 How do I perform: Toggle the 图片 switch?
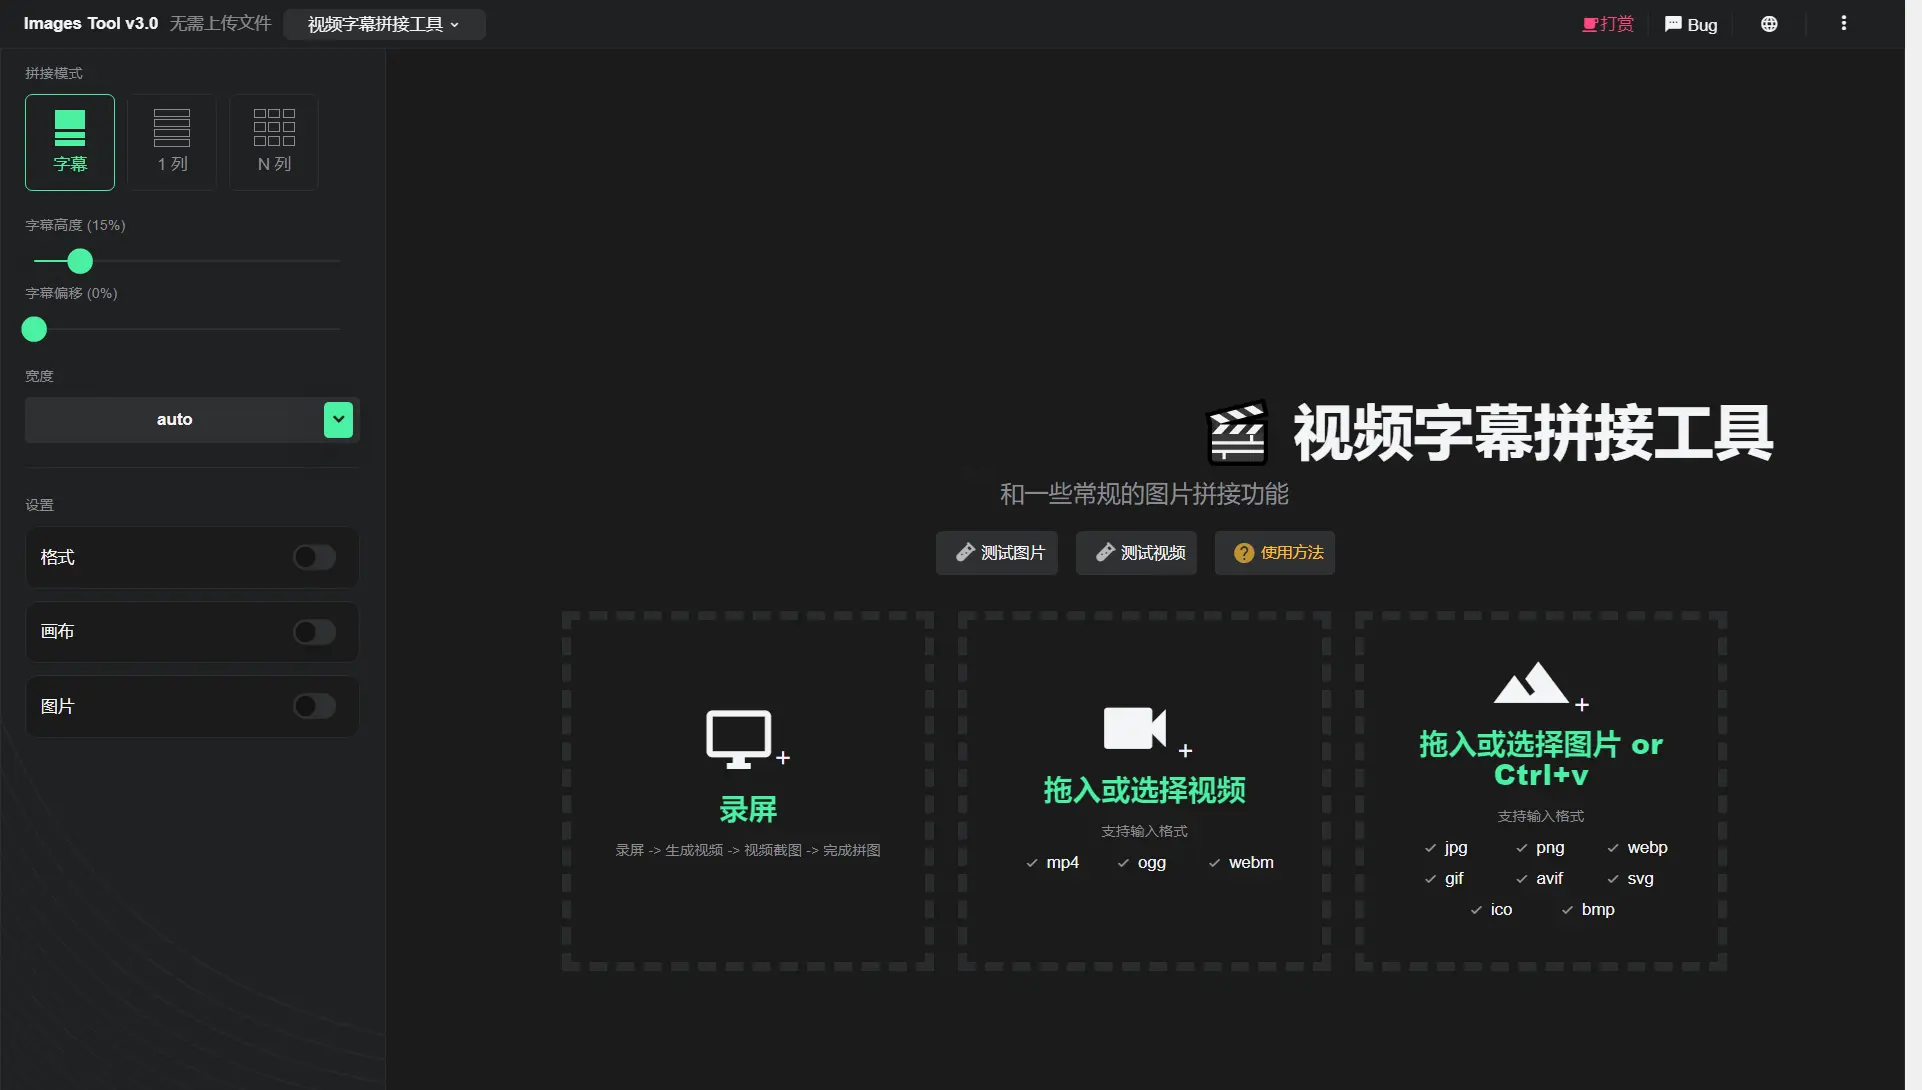(314, 706)
